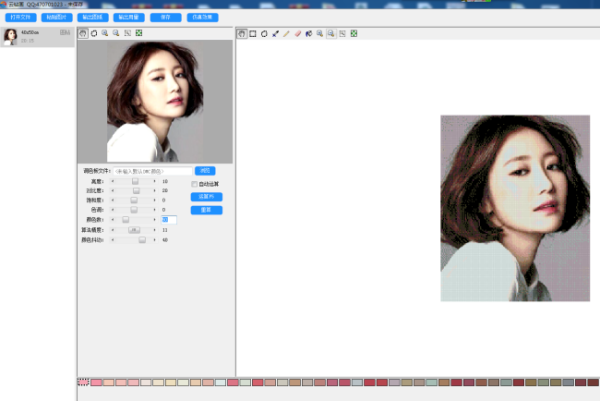The height and width of the screenshot is (401, 600).
Task: Click the green fullscreen icon in canvas toolbar
Action: click(x=354, y=34)
